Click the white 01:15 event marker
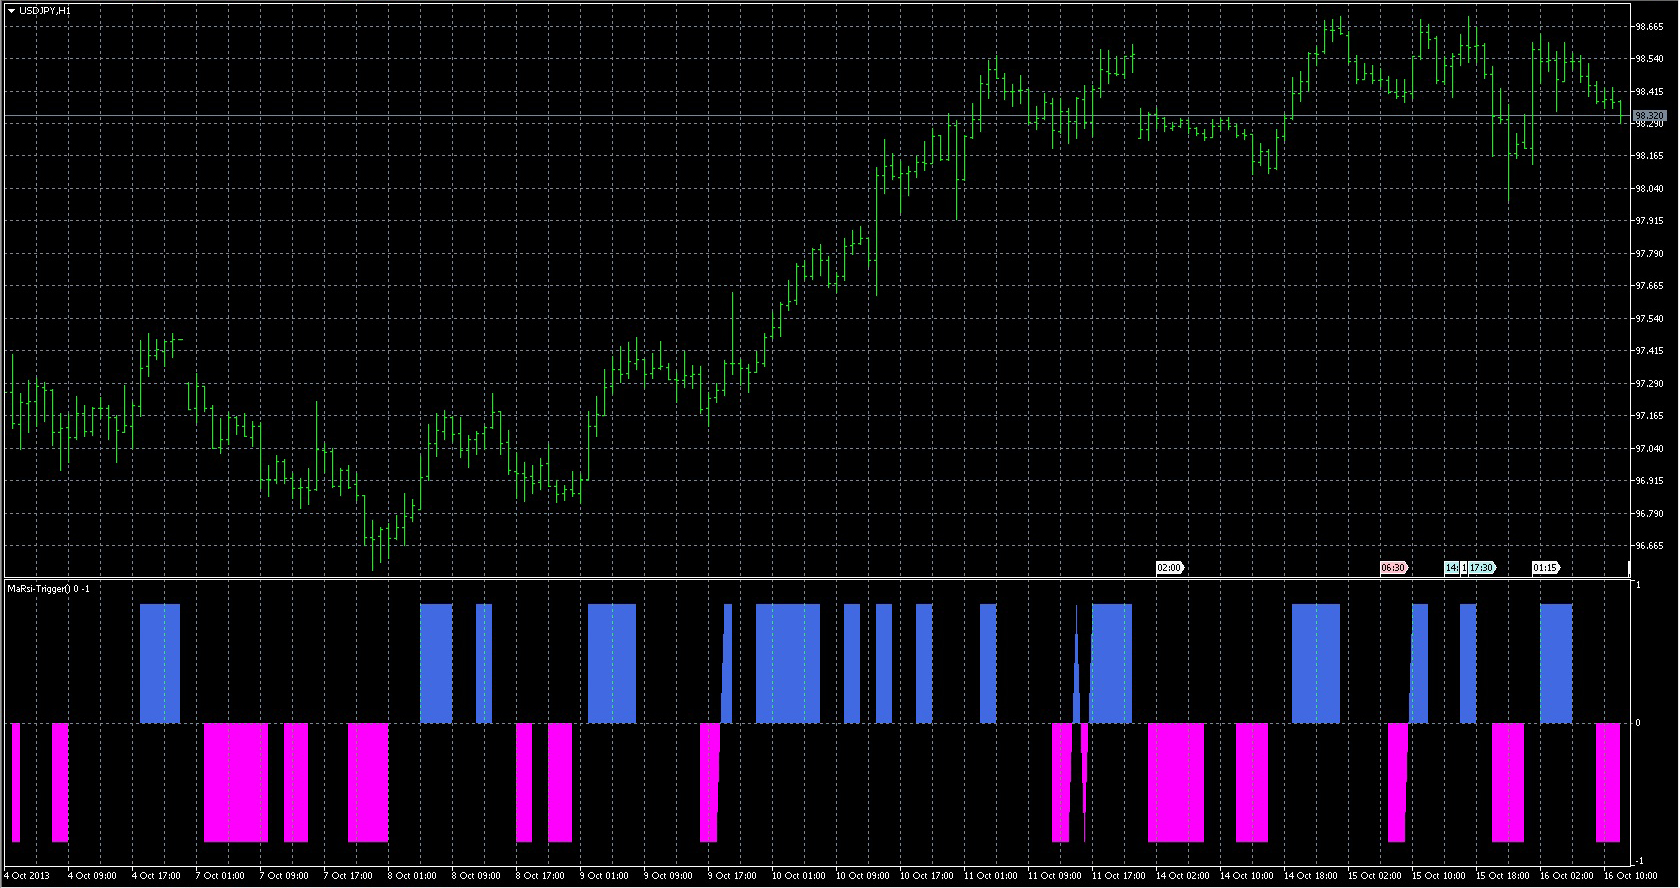 (1545, 568)
